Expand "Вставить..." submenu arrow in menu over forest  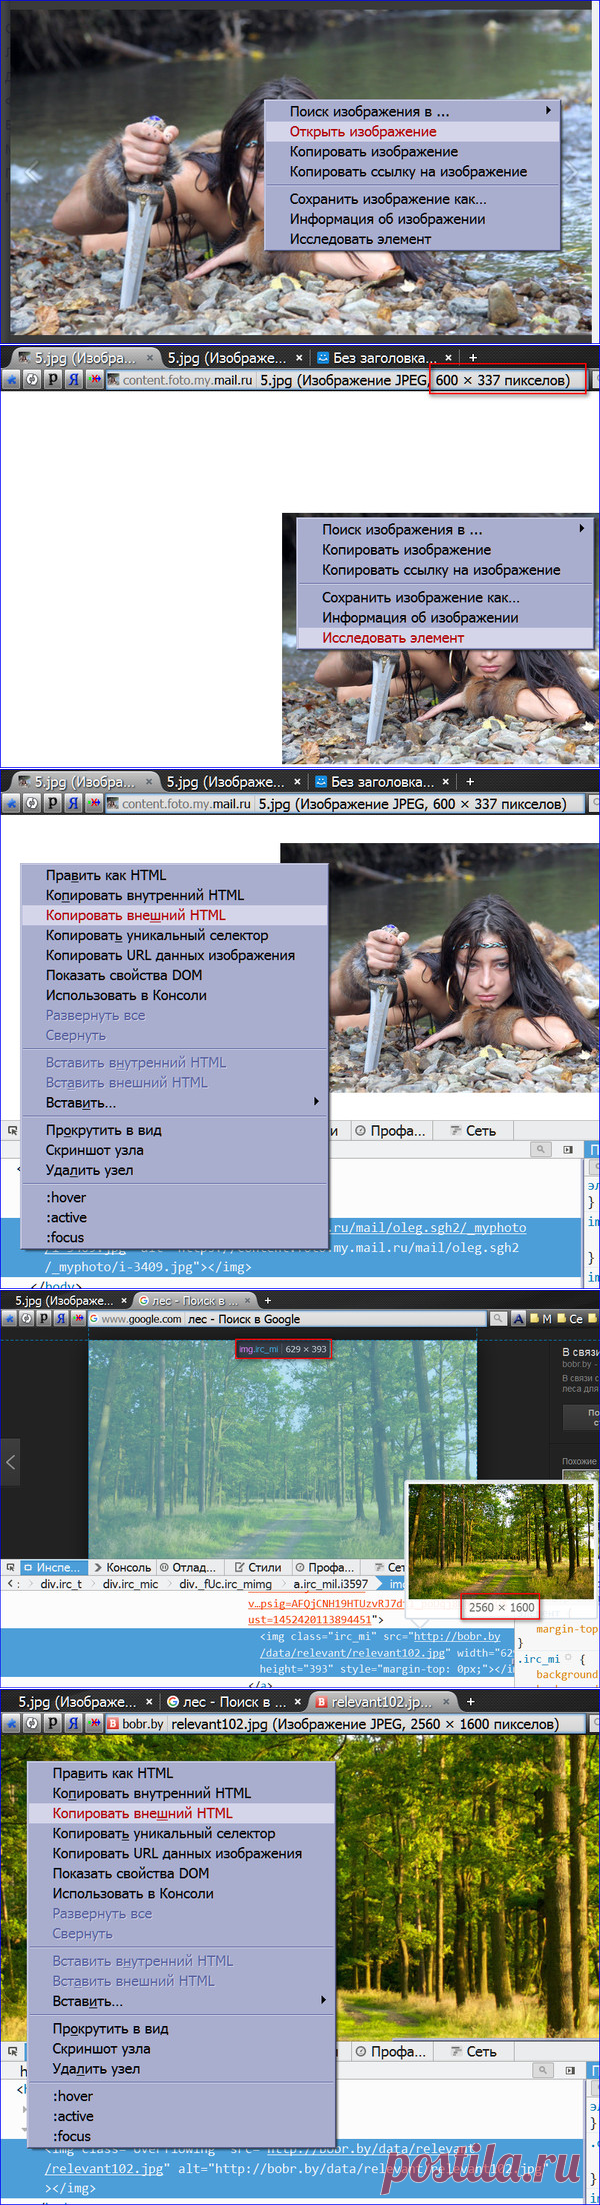point(323,2000)
